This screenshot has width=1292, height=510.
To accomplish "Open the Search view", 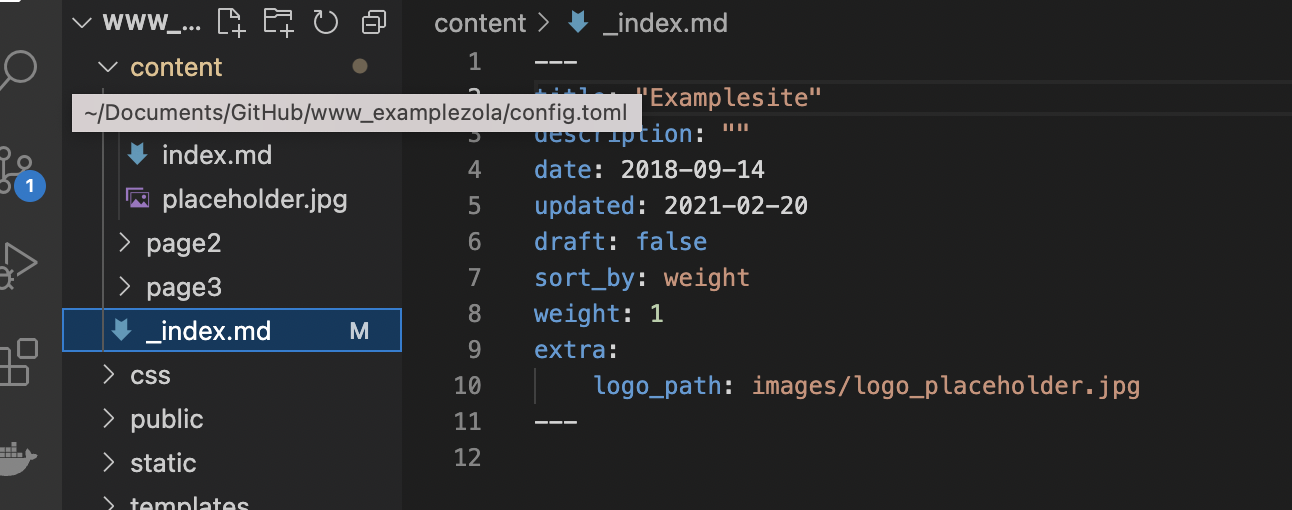I will coord(20,72).
